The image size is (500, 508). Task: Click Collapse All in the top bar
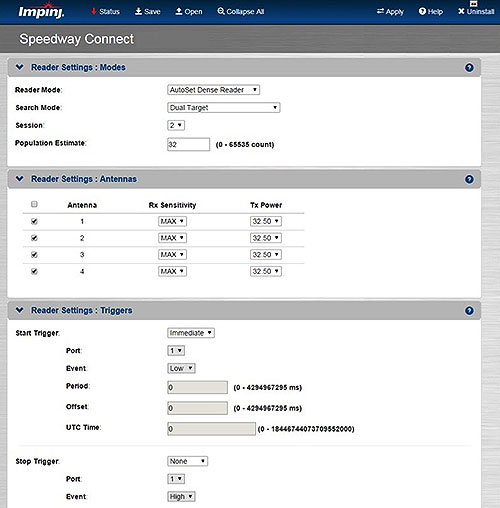(241, 12)
